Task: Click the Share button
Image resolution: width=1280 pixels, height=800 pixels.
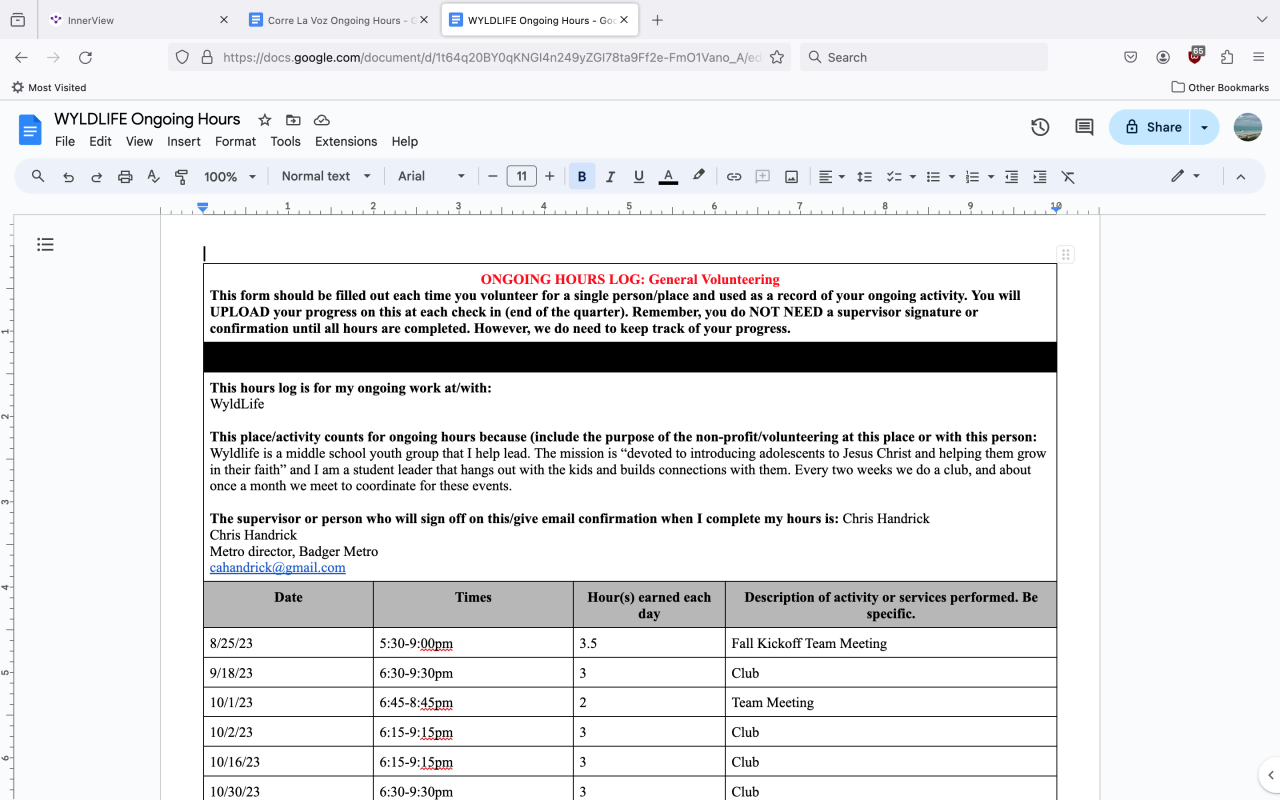Action: (1152, 127)
